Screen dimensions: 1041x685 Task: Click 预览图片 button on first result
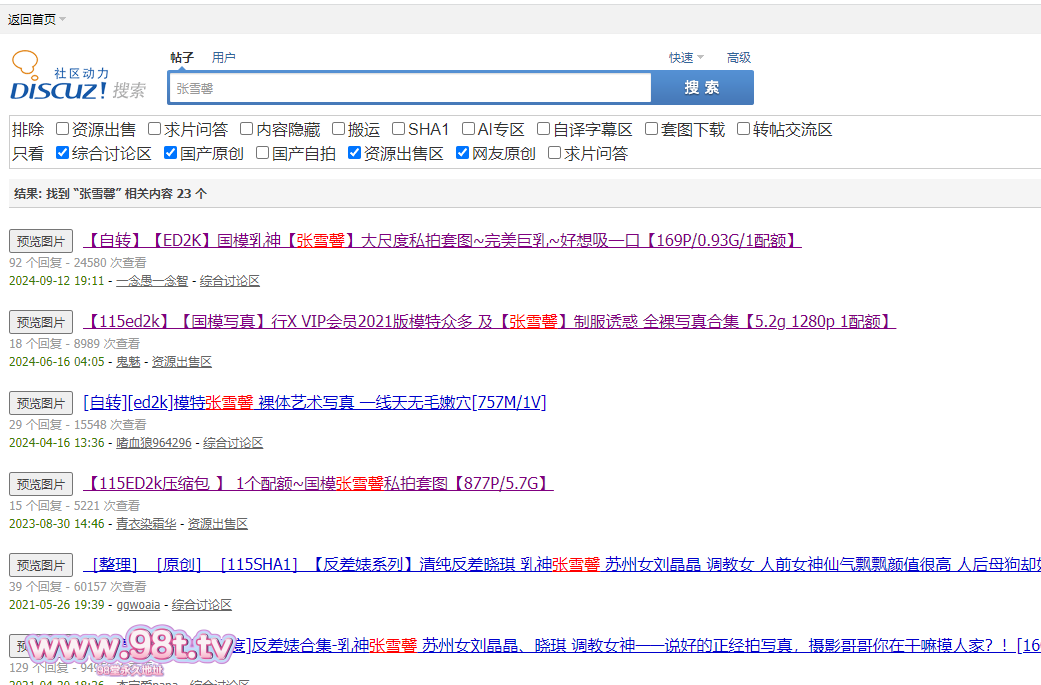41,241
